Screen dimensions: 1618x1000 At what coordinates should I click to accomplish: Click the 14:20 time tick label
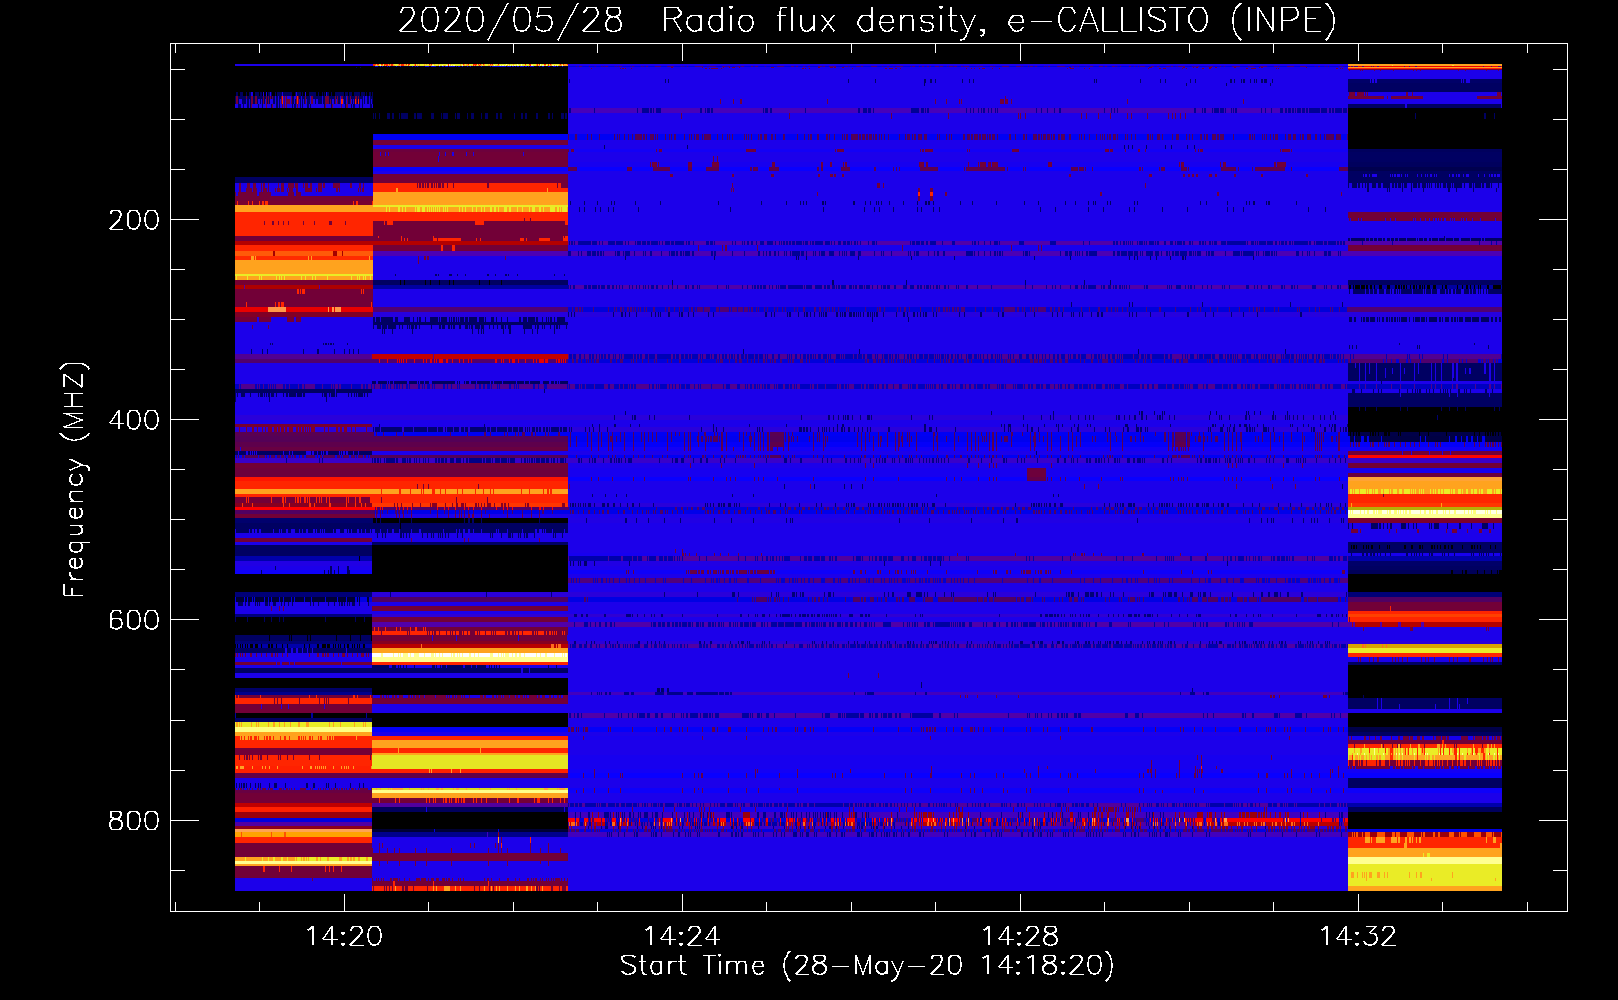(344, 936)
